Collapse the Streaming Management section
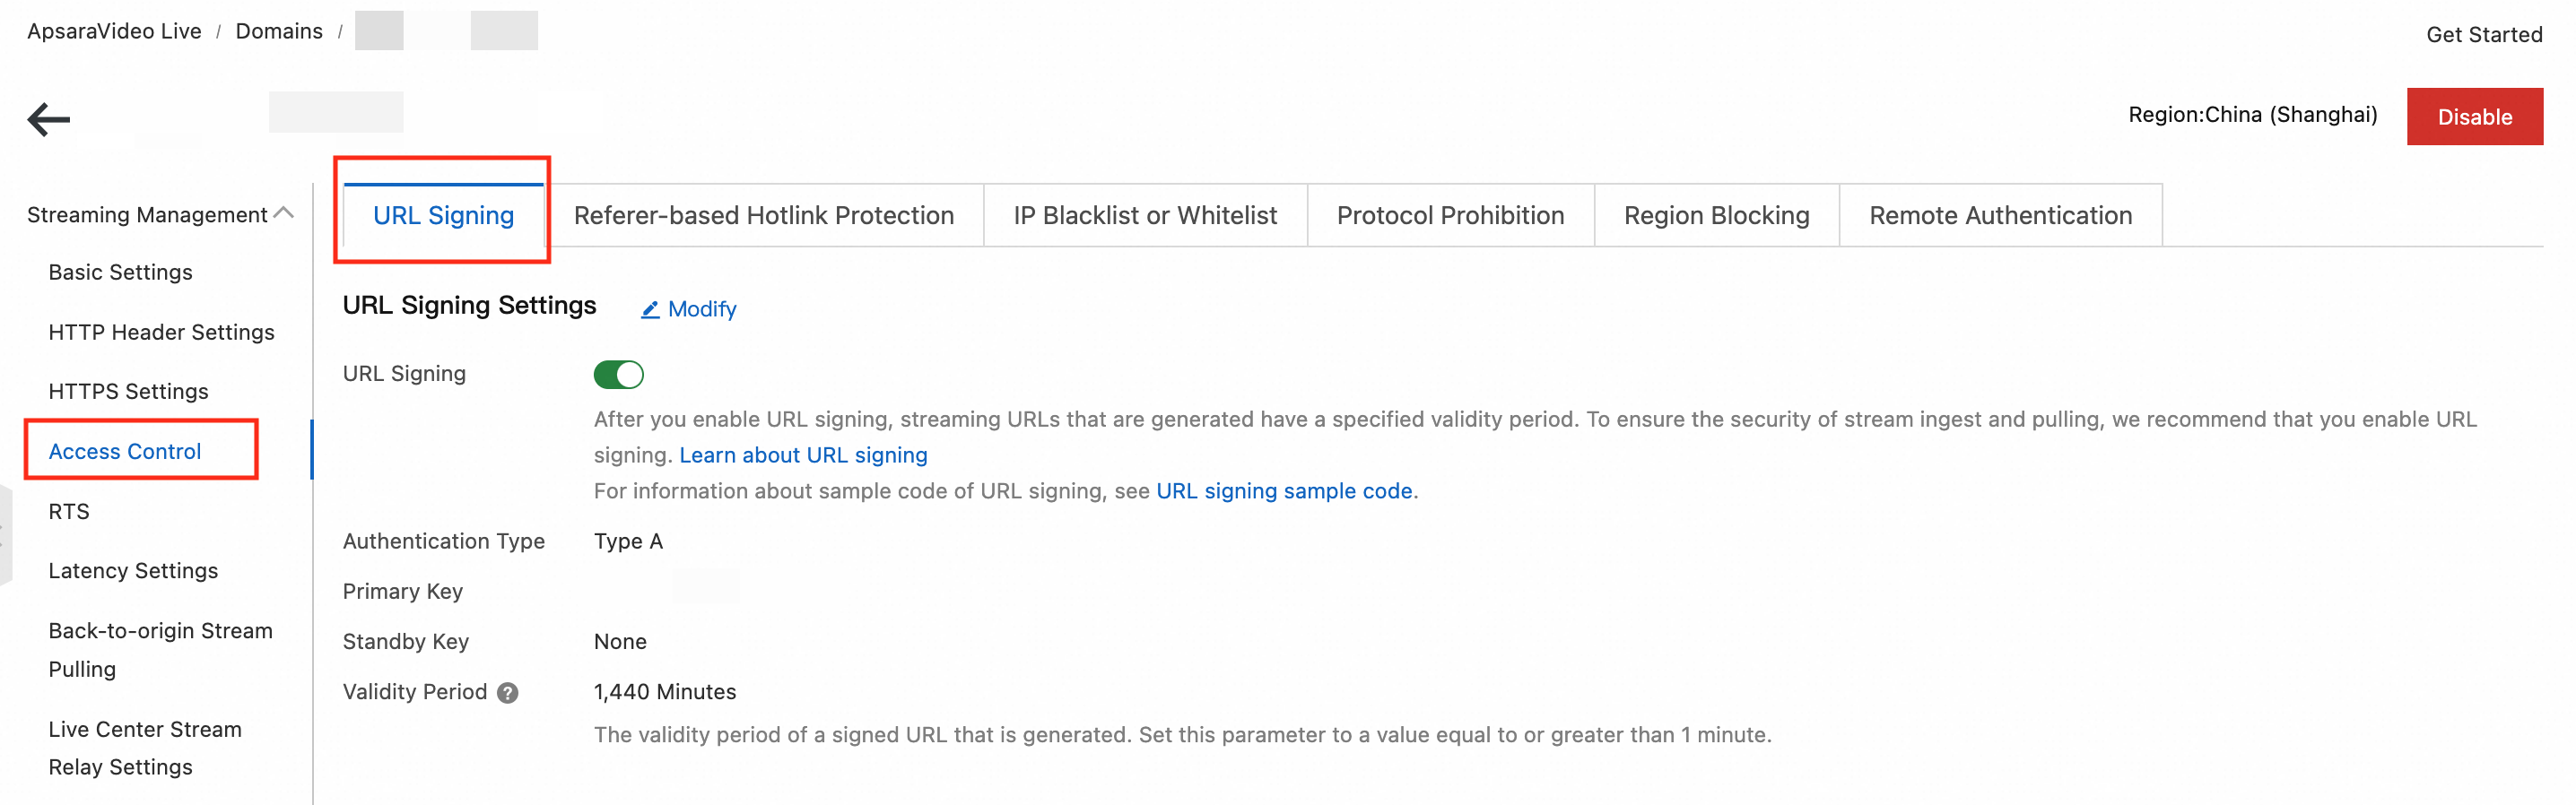The width and height of the screenshot is (2576, 805). click(284, 213)
